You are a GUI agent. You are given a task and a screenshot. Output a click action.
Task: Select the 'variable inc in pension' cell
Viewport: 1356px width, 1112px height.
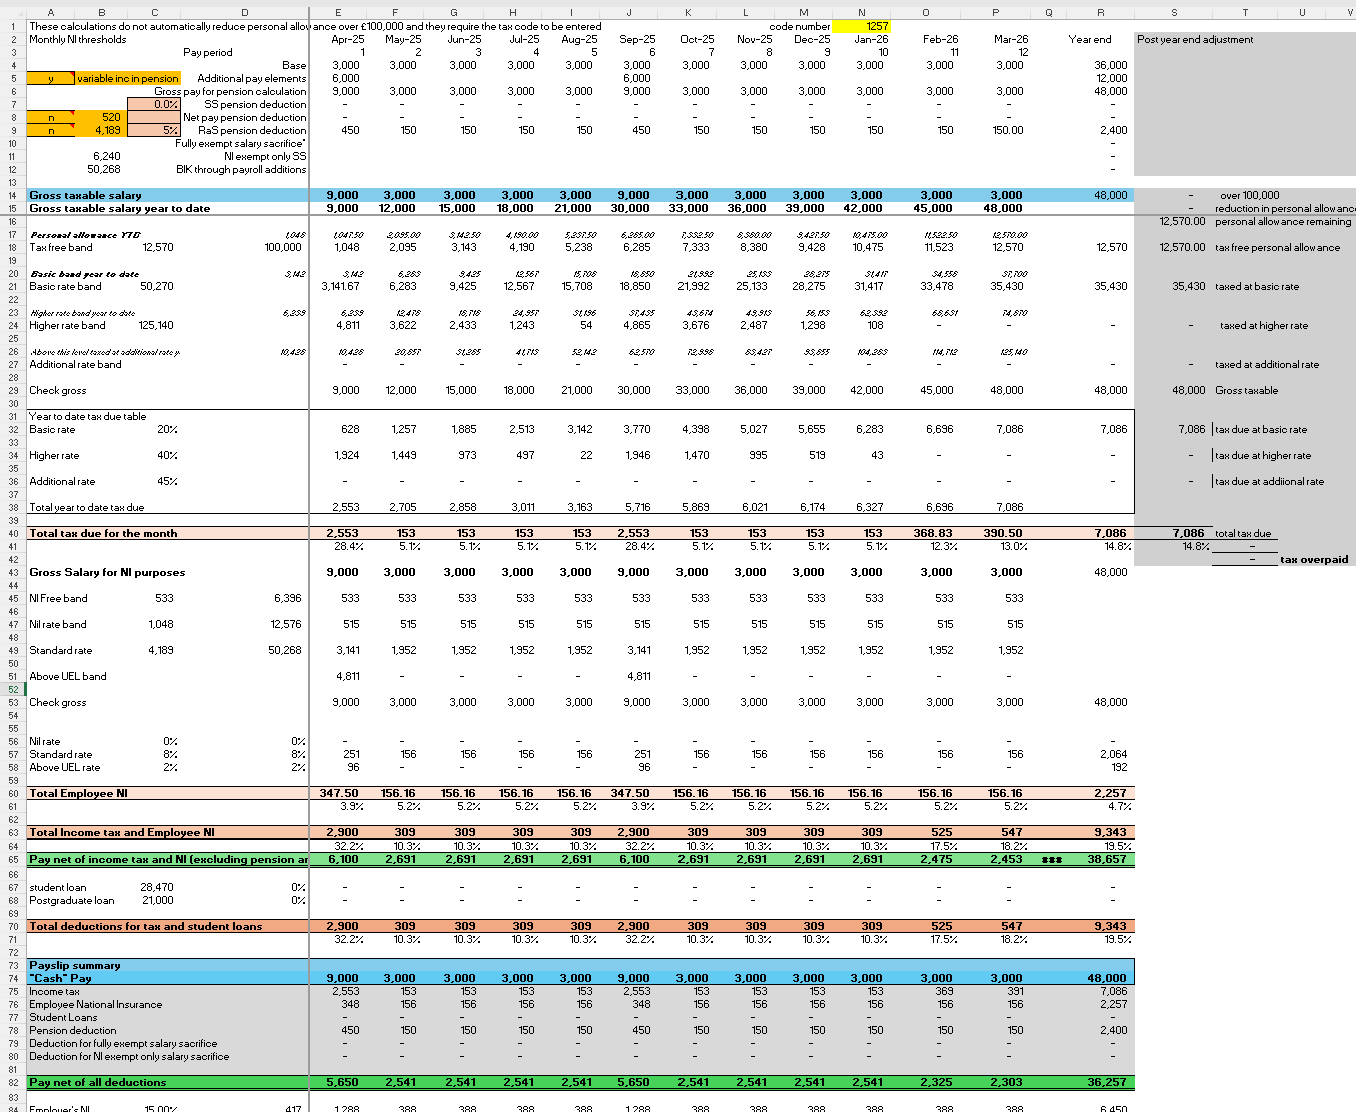(127, 78)
